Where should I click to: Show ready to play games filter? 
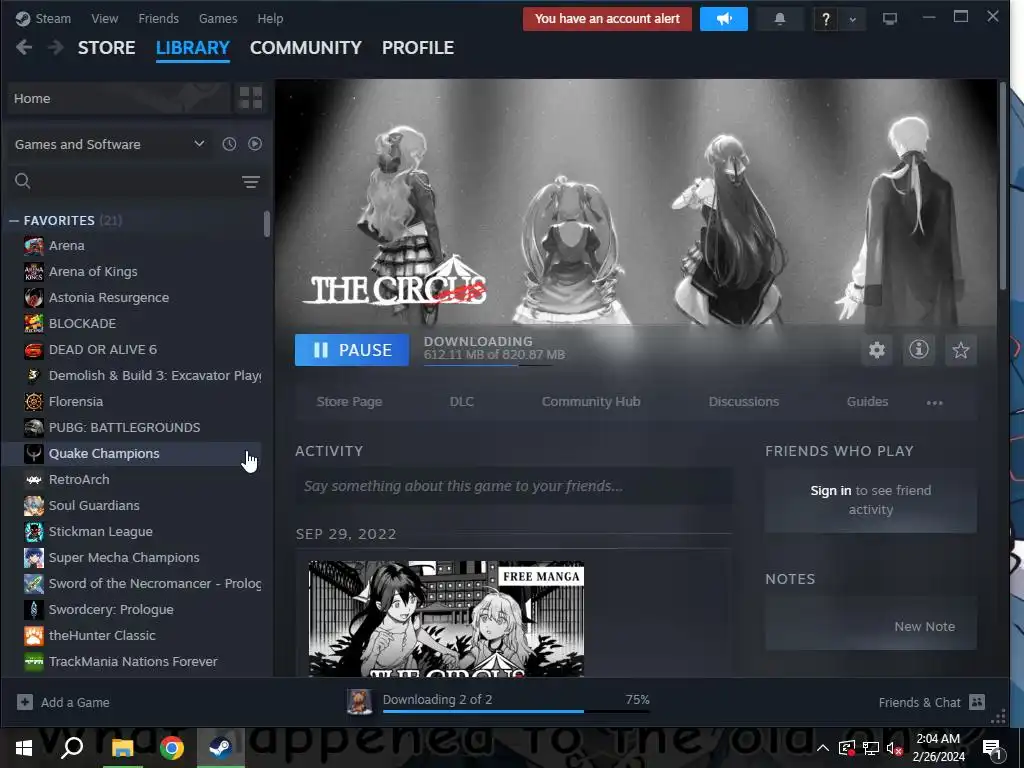[x=255, y=144]
